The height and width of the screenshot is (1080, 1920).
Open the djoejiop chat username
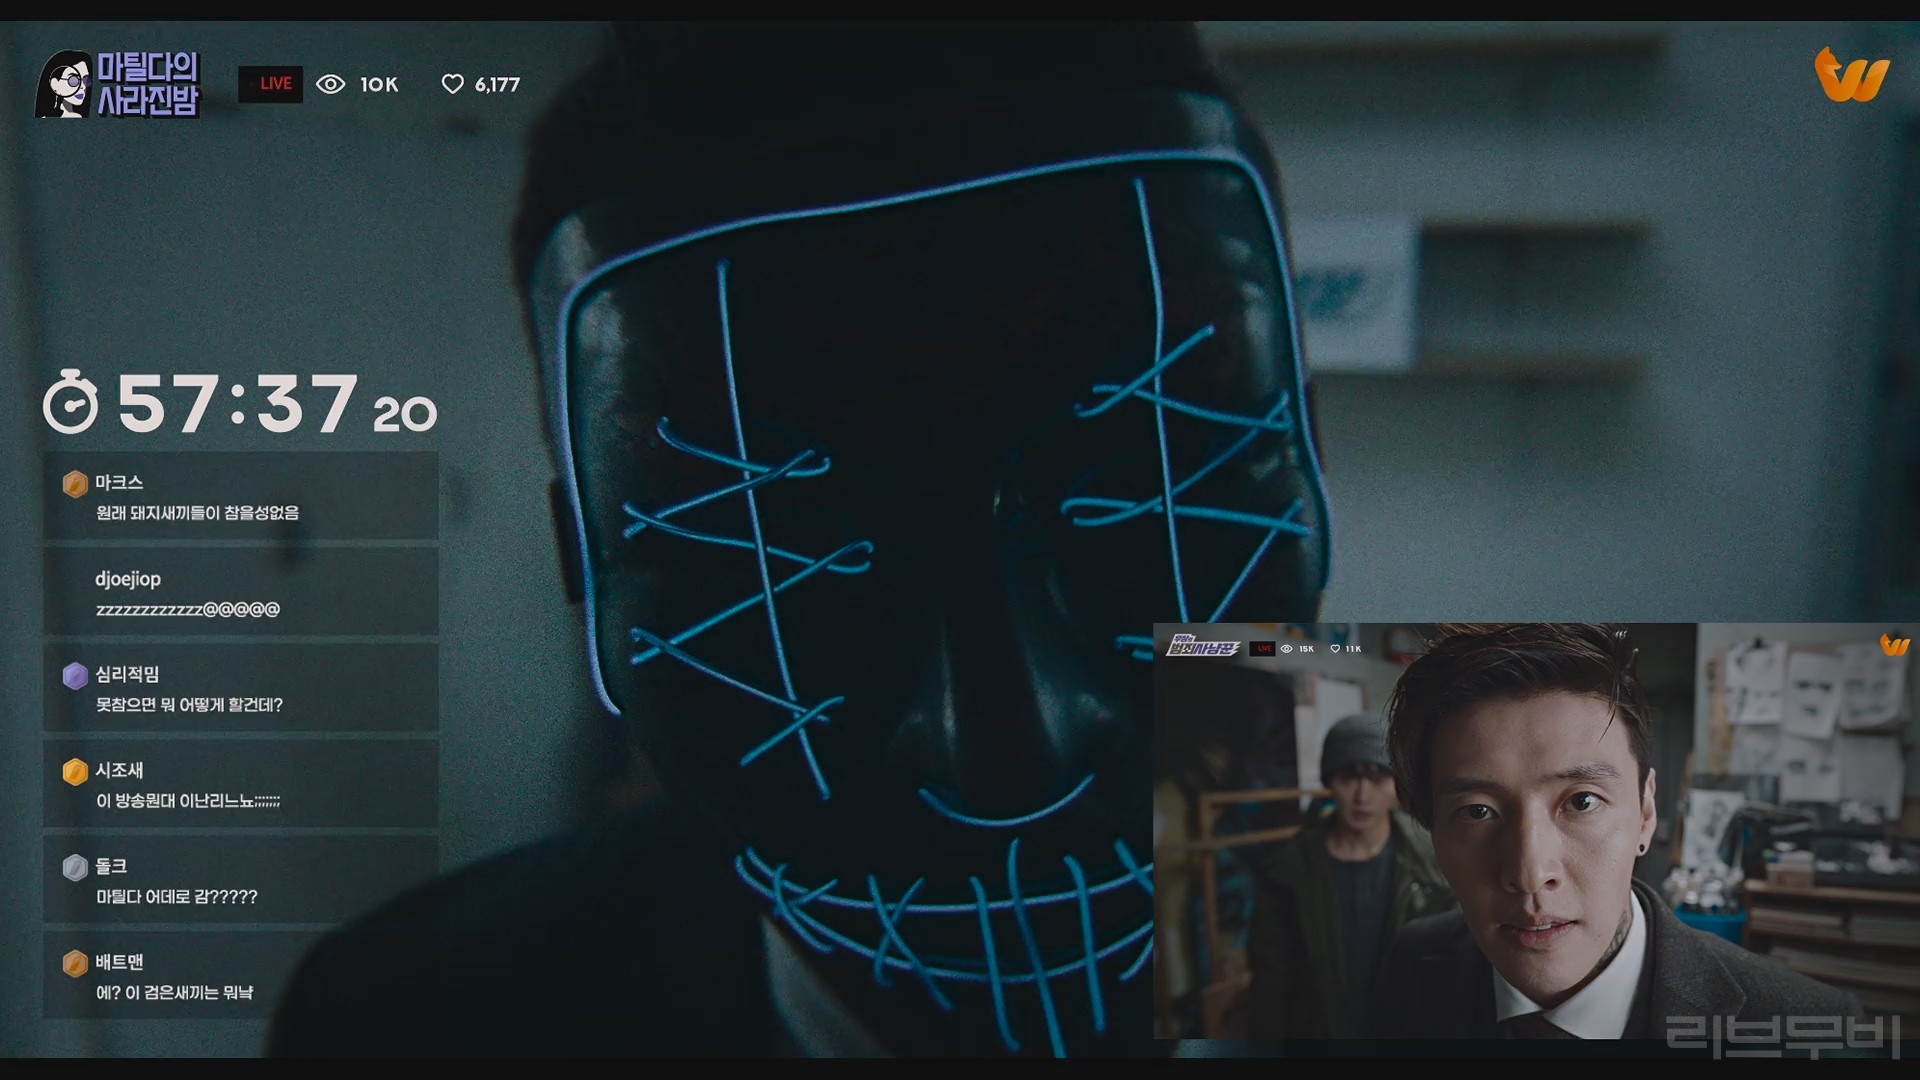point(128,579)
